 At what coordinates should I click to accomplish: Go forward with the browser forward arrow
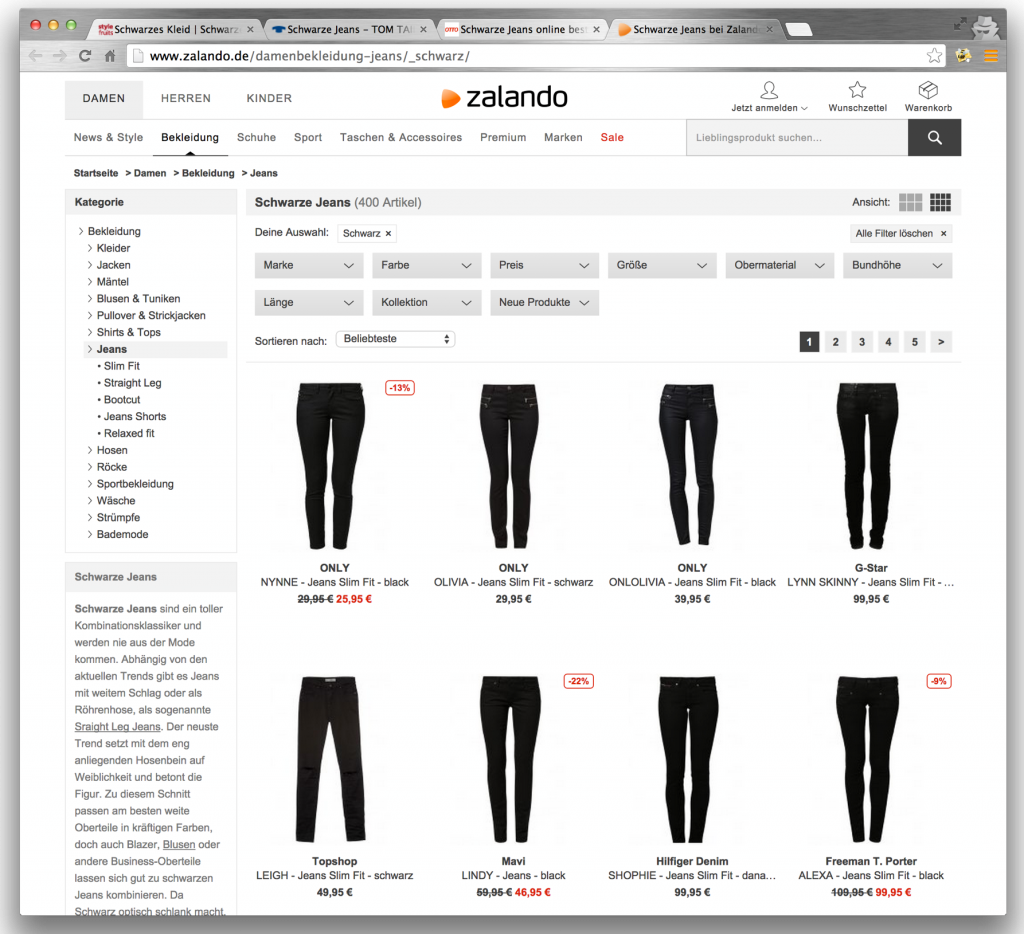pyautogui.click(x=60, y=56)
